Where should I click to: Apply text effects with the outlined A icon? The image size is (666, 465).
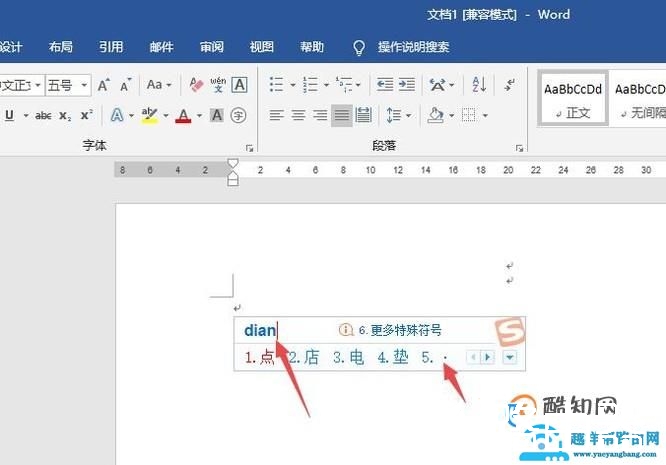point(117,115)
